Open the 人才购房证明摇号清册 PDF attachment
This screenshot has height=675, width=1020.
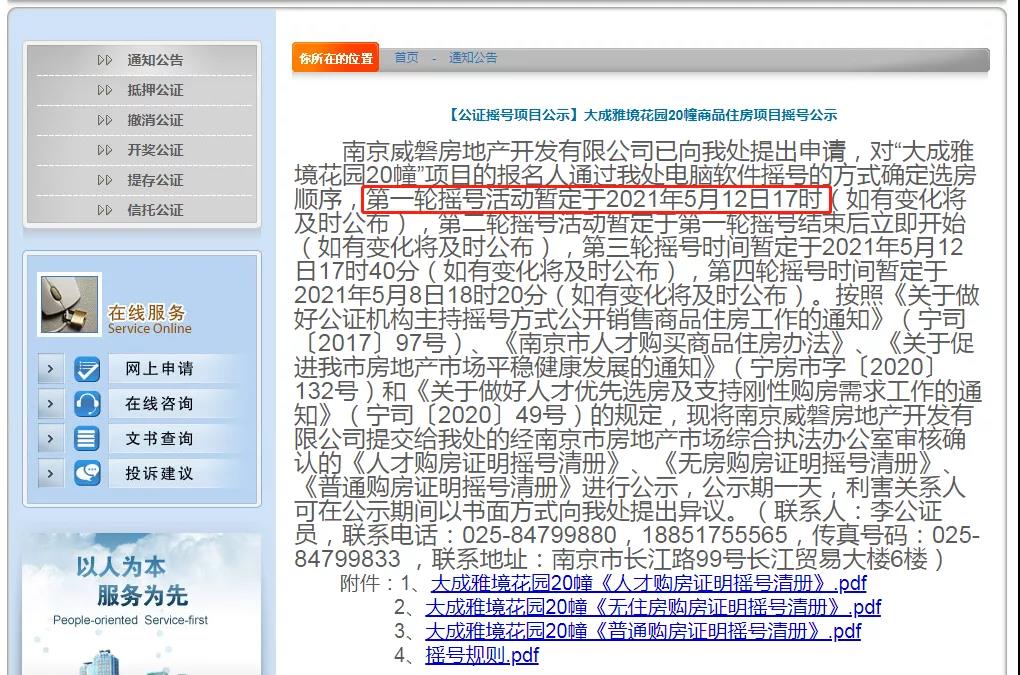[x=648, y=583]
